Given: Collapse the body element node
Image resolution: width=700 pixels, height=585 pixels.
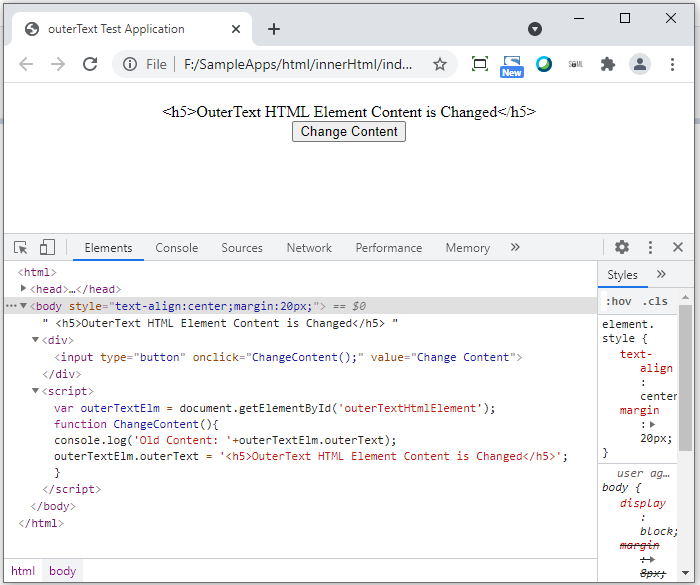Looking at the screenshot, I should coord(23,305).
